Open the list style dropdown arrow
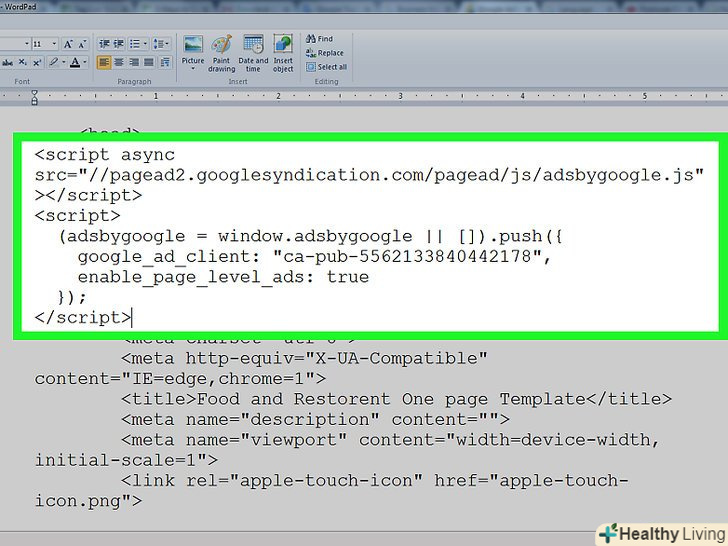 point(145,44)
